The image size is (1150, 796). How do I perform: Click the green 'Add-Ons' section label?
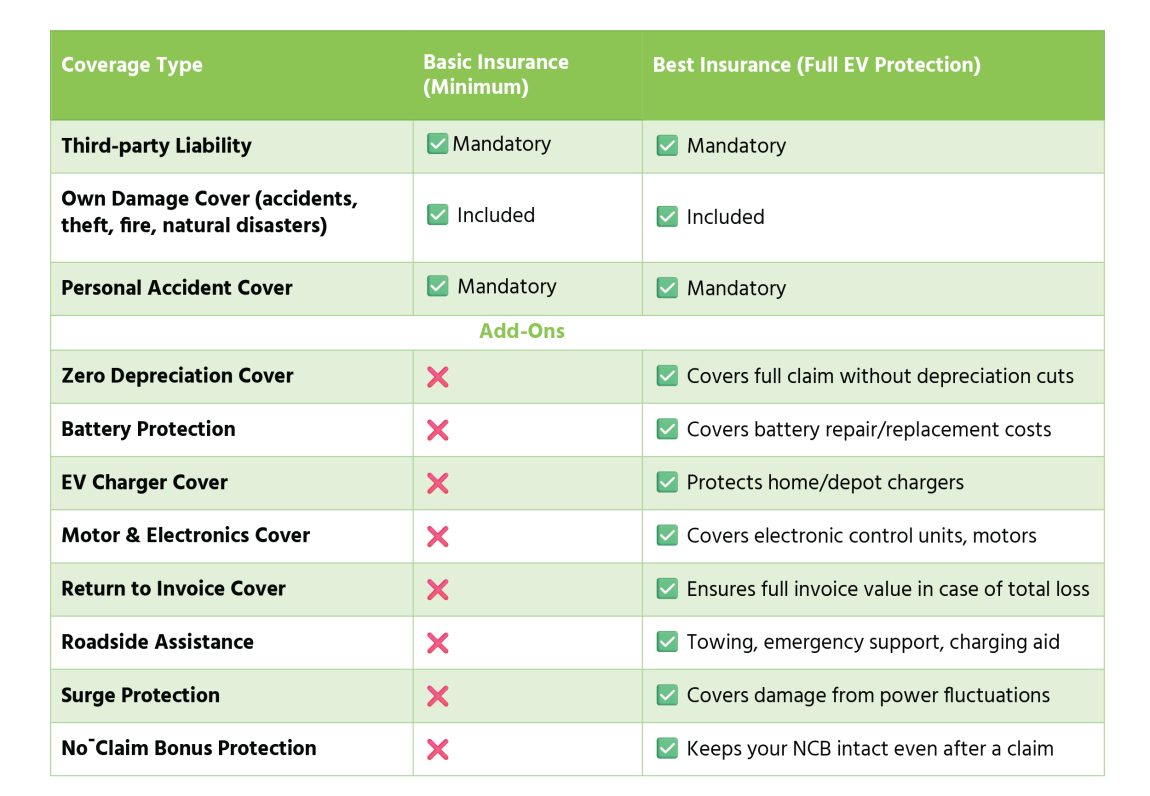click(x=522, y=331)
